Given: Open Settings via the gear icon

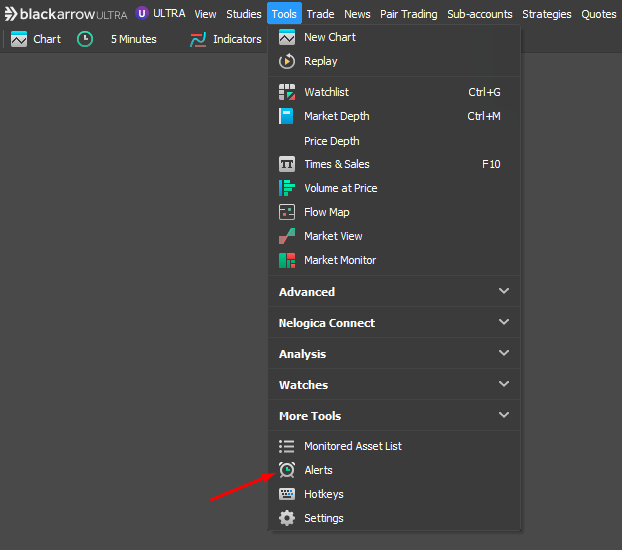Looking at the screenshot, I should click(287, 518).
